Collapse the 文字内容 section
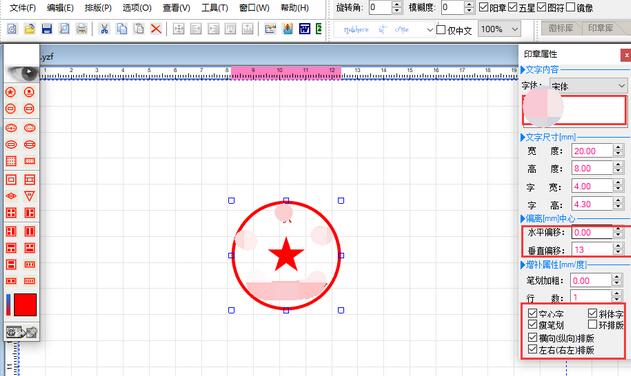The width and height of the screenshot is (631, 376). tap(523, 70)
